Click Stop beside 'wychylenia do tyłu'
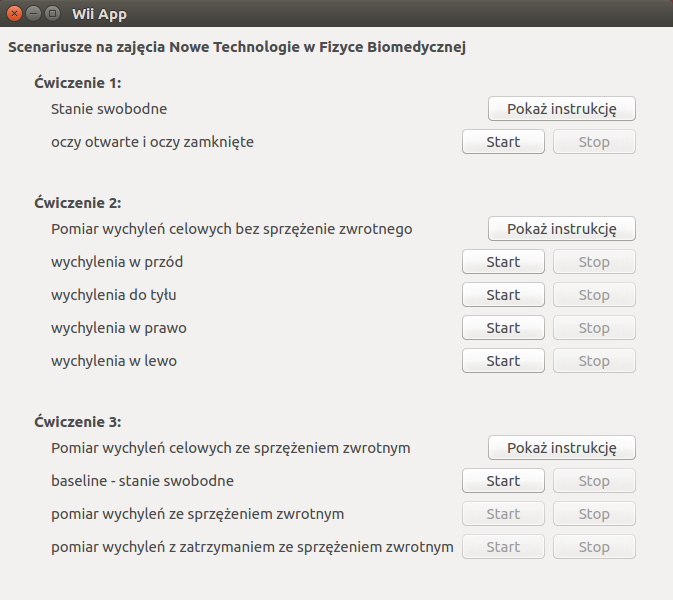Viewport: 673px width, 600px height. click(594, 294)
